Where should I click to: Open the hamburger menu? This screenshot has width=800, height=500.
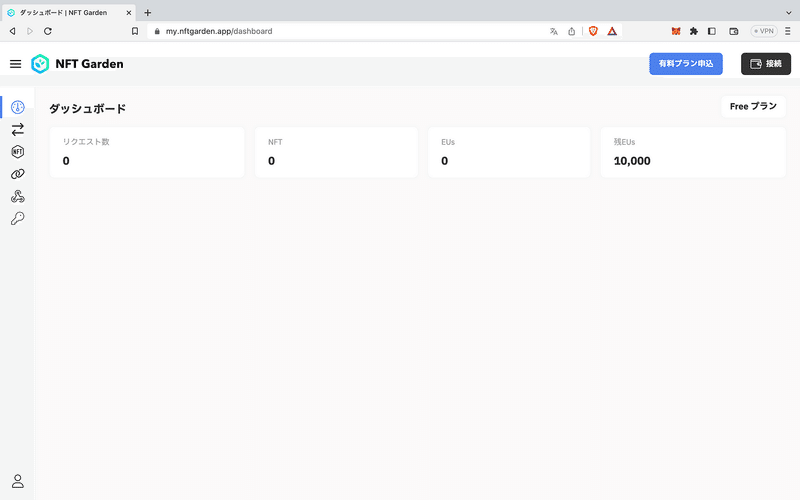16,64
